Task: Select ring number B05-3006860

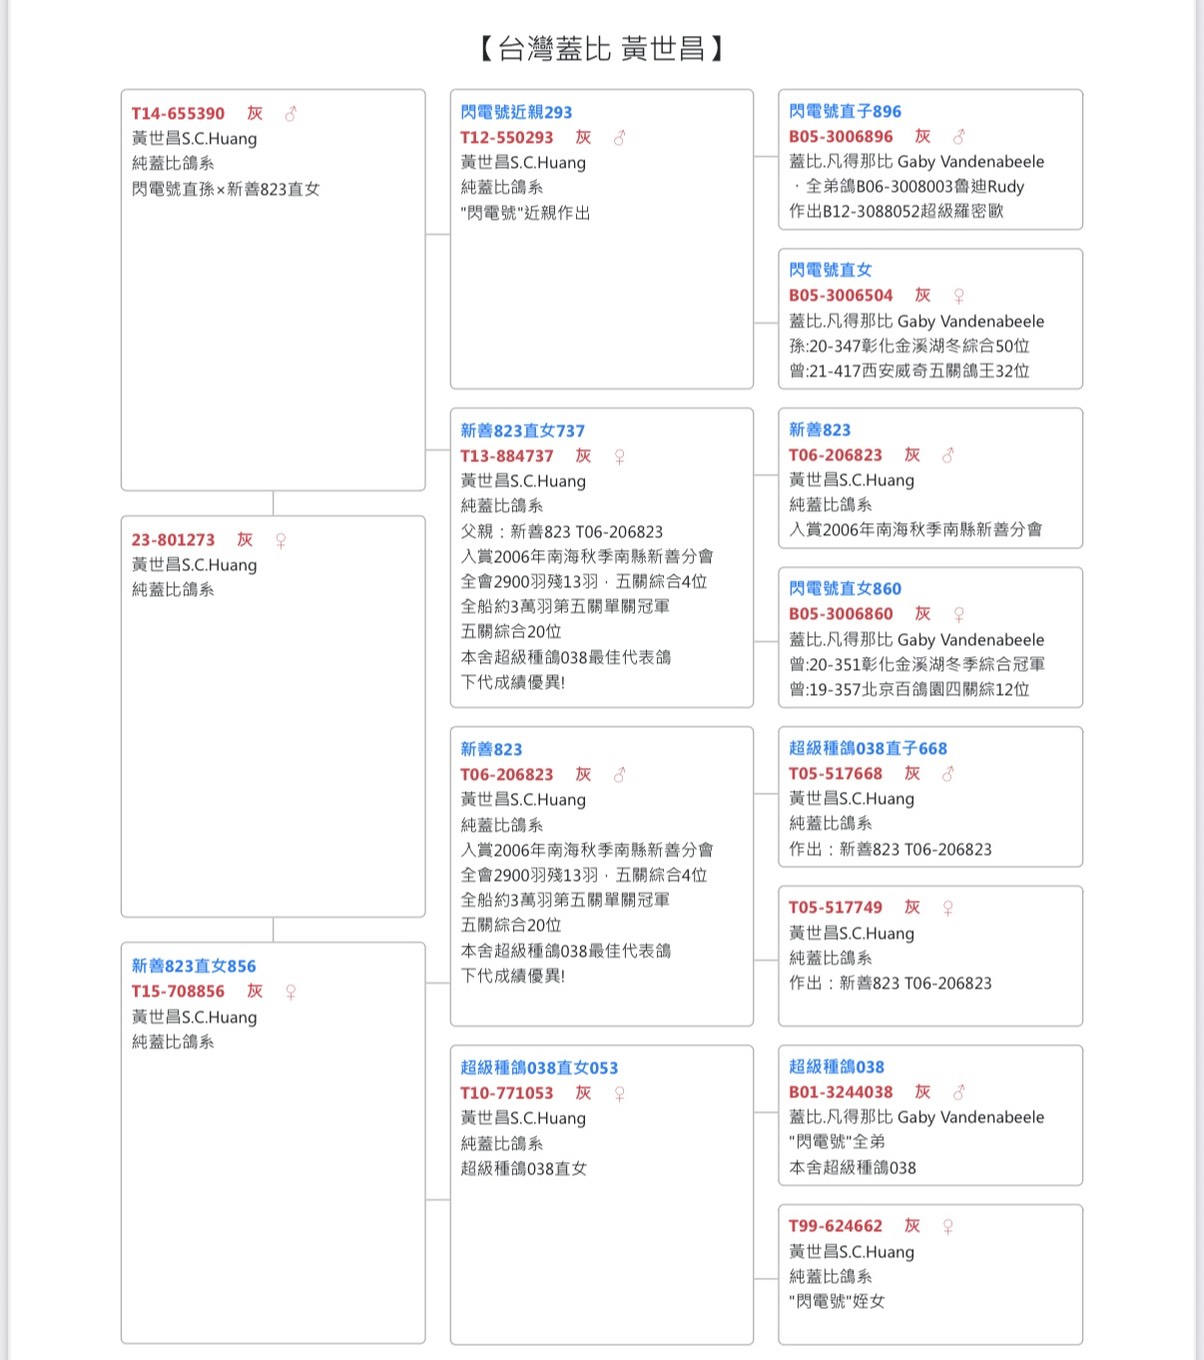Action: click(841, 614)
